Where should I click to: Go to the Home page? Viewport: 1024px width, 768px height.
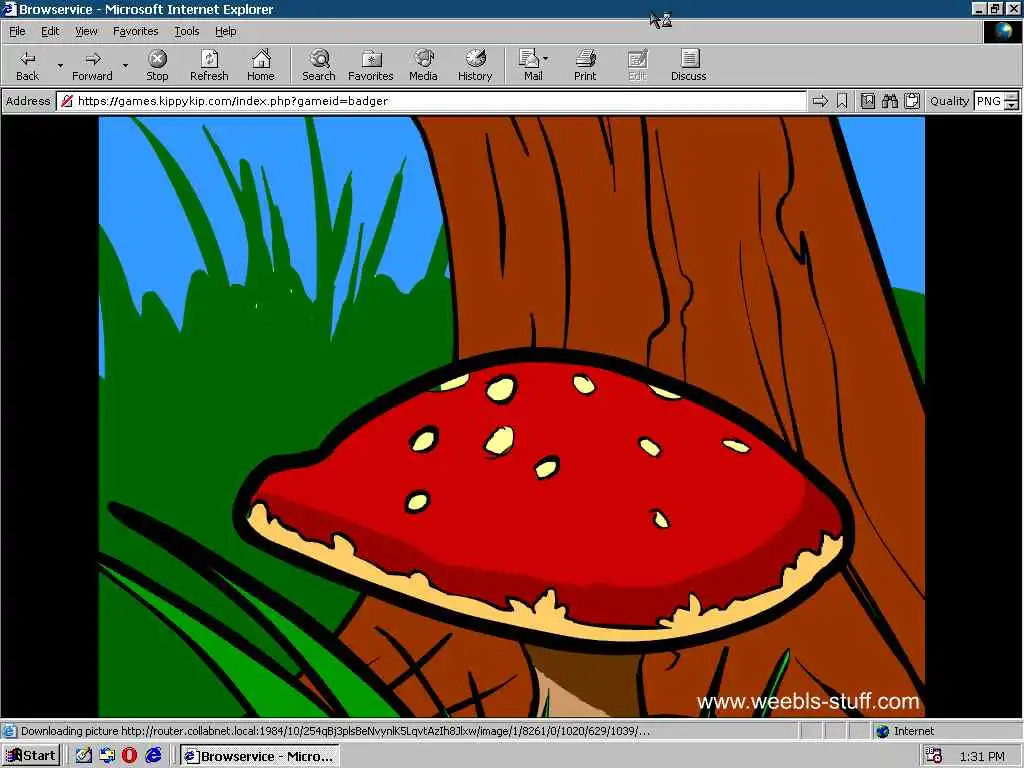coord(261,65)
